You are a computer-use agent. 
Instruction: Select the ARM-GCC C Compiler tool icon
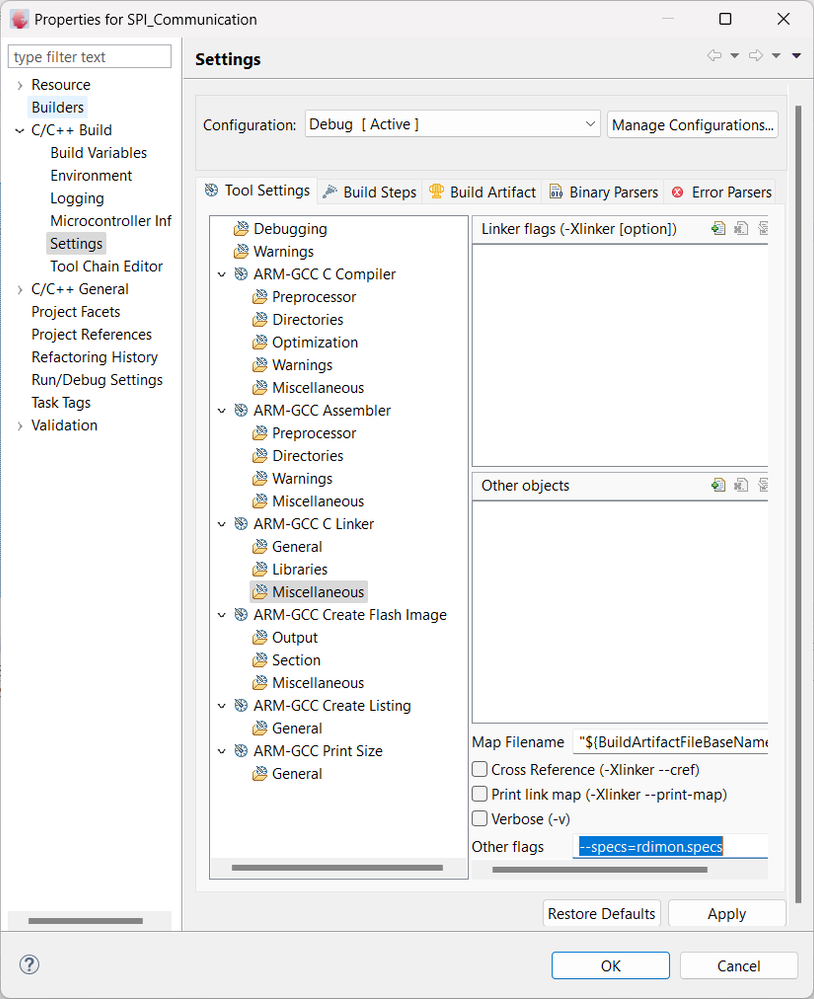tap(241, 273)
